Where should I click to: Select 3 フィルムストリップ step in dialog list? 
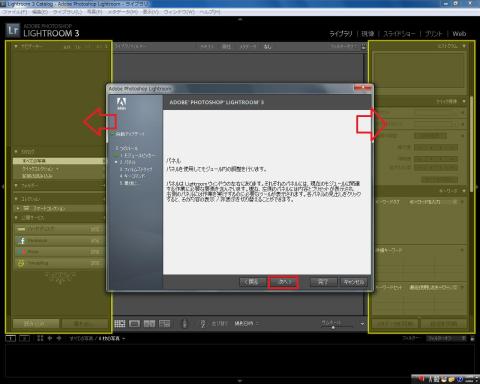[136, 169]
